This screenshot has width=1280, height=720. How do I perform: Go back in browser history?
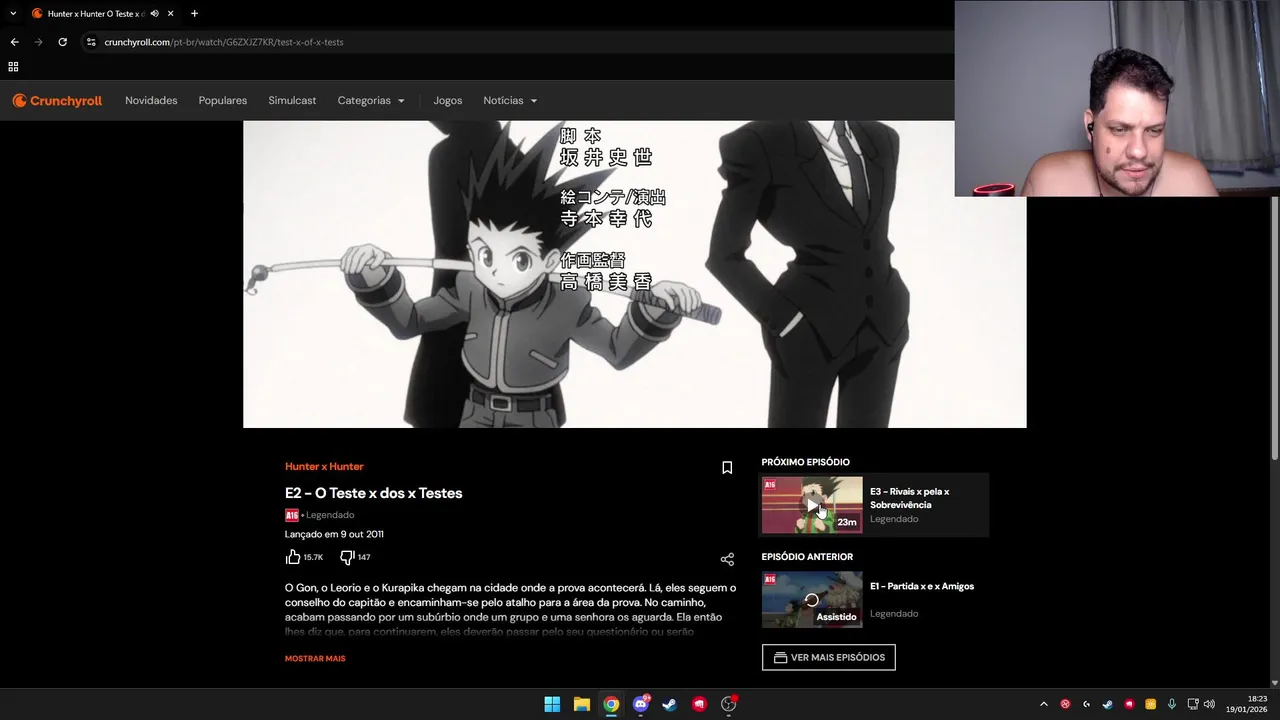pyautogui.click(x=14, y=42)
